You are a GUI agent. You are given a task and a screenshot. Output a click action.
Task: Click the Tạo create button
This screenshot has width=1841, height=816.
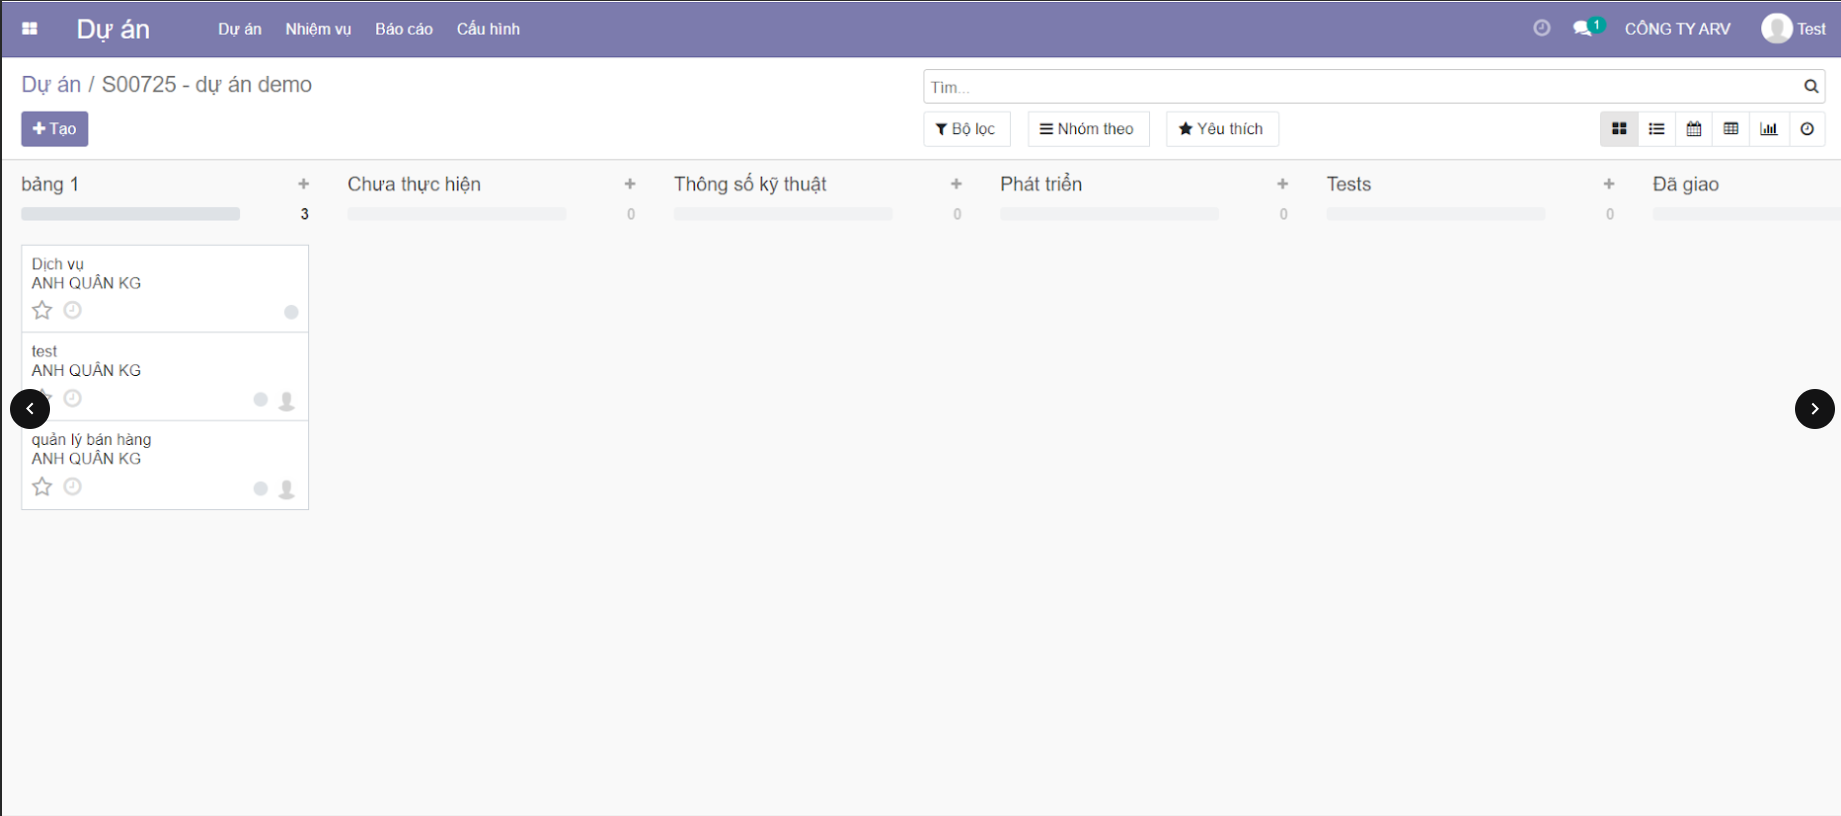(x=55, y=129)
